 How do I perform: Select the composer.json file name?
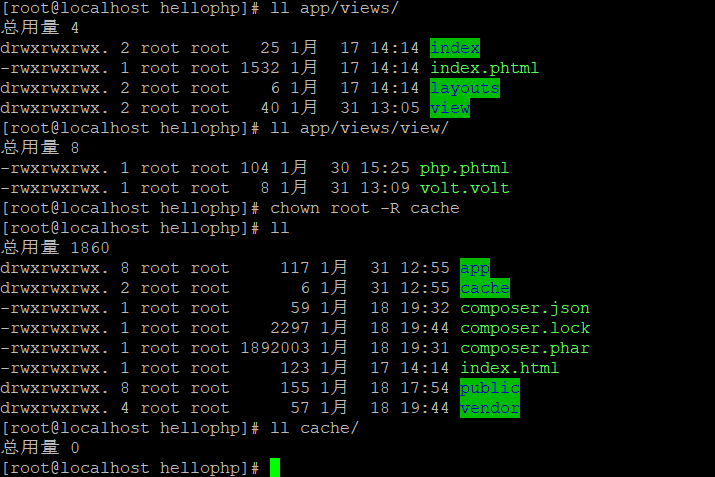pos(525,308)
